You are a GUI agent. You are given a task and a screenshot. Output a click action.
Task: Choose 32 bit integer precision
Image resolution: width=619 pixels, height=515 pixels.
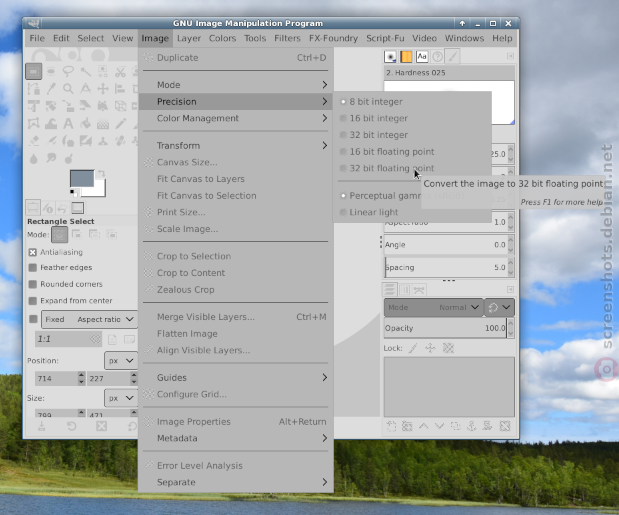[412, 135]
